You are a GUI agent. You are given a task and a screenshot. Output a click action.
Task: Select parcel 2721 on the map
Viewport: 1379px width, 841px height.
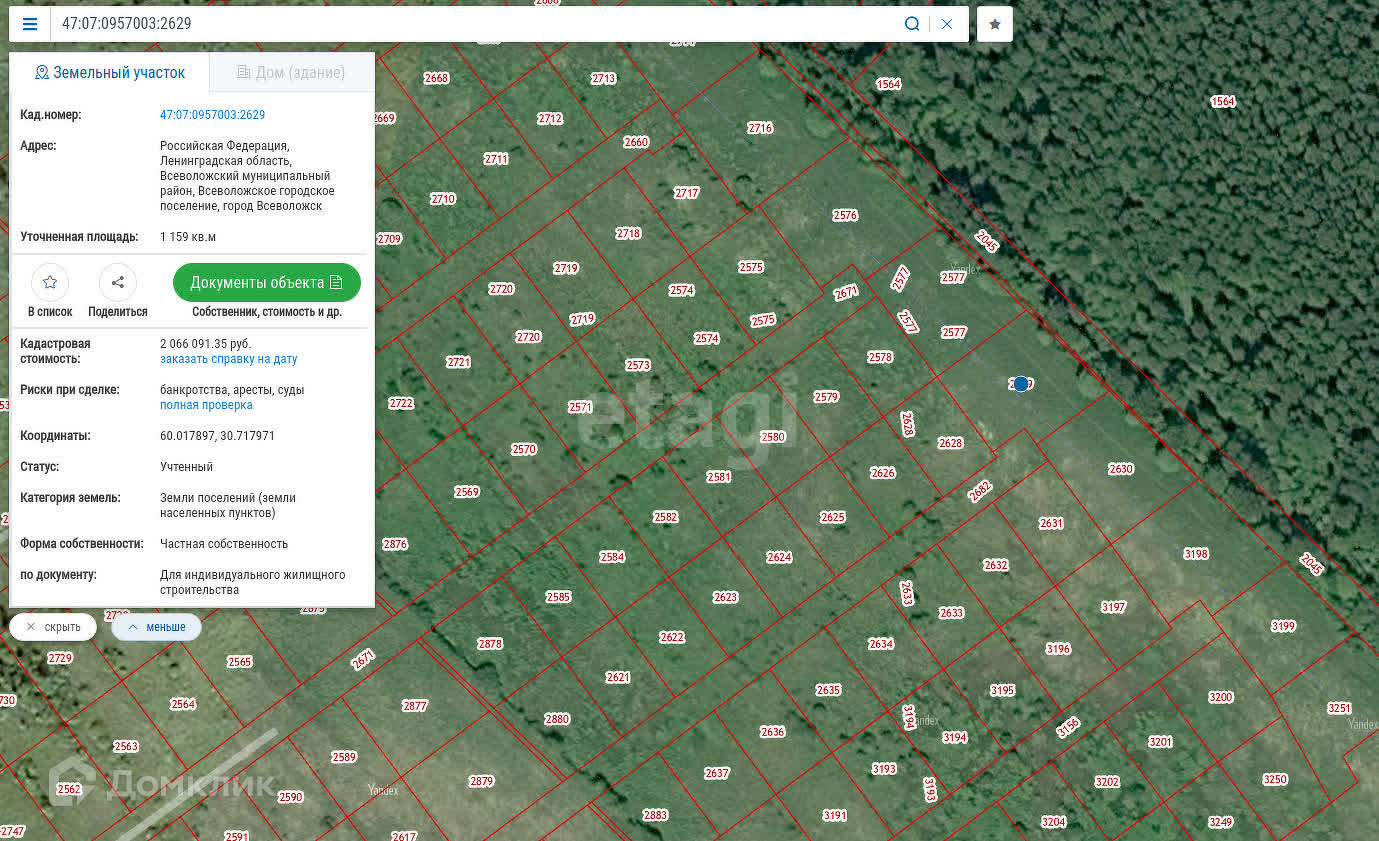(x=459, y=362)
